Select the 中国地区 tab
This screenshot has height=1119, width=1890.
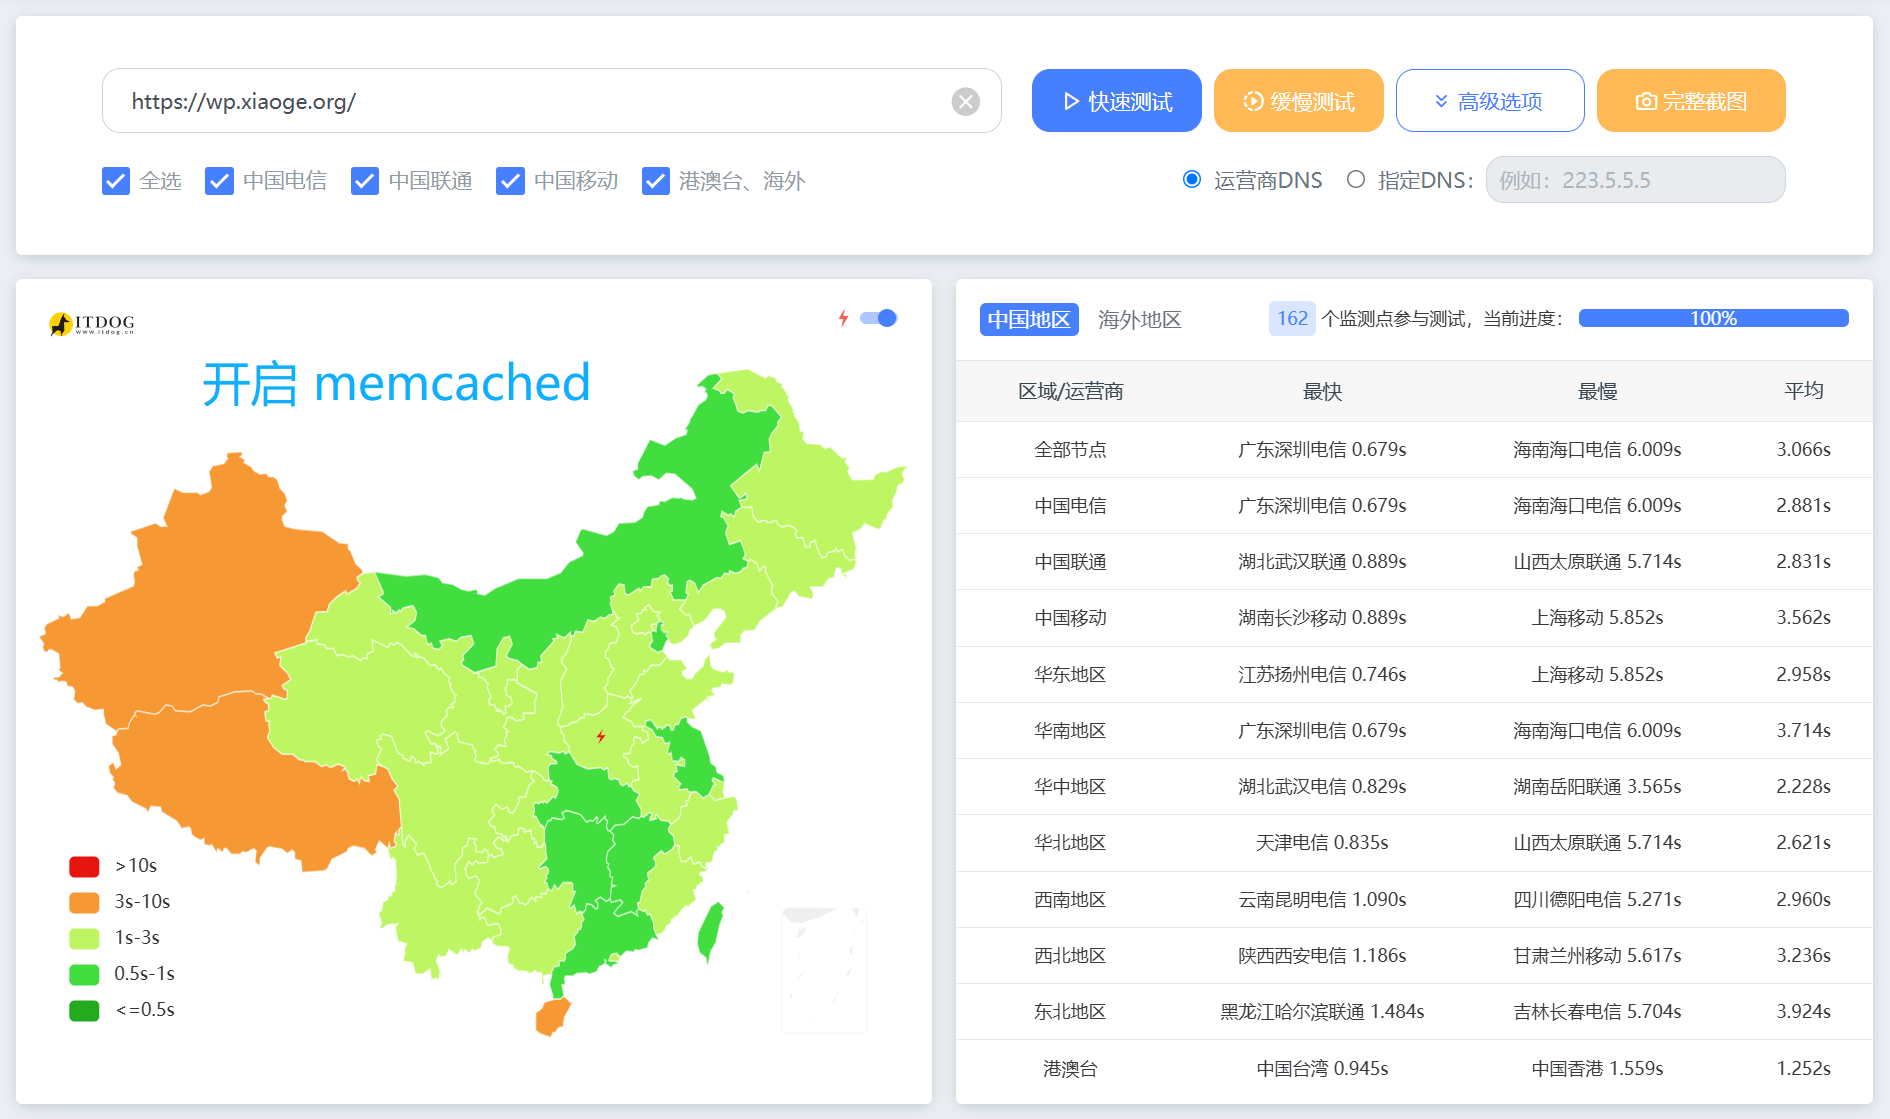click(x=1029, y=319)
